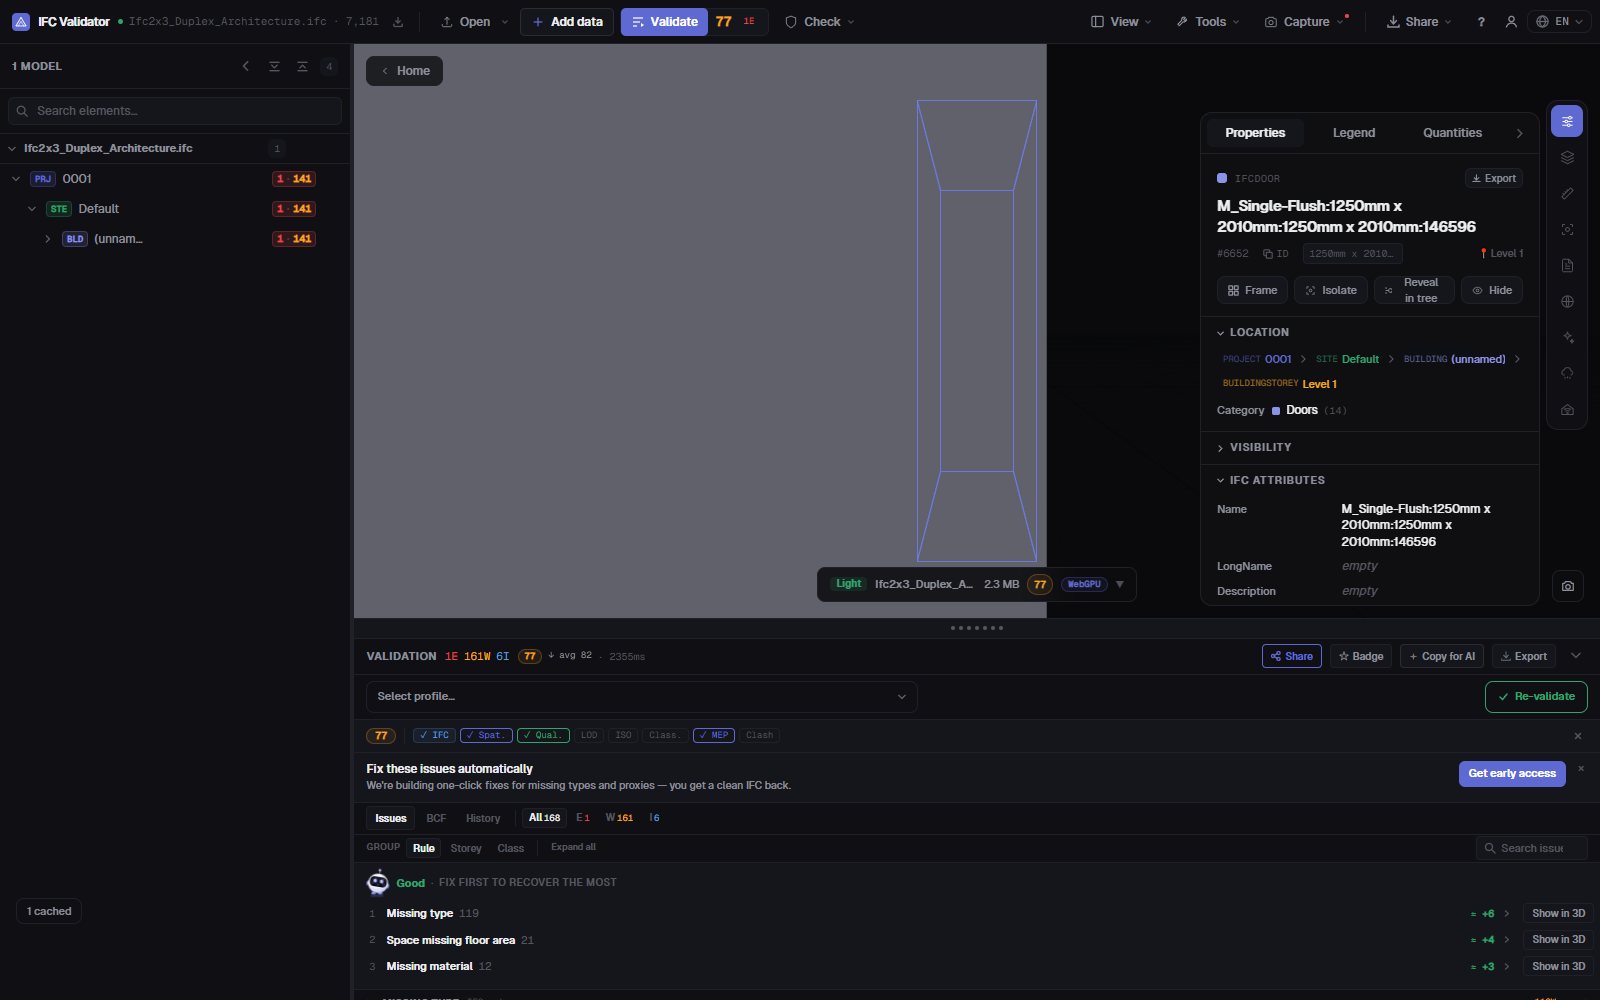This screenshot has width=1600, height=1000.
Task: Open the help question mark icon
Action: 1481,22
